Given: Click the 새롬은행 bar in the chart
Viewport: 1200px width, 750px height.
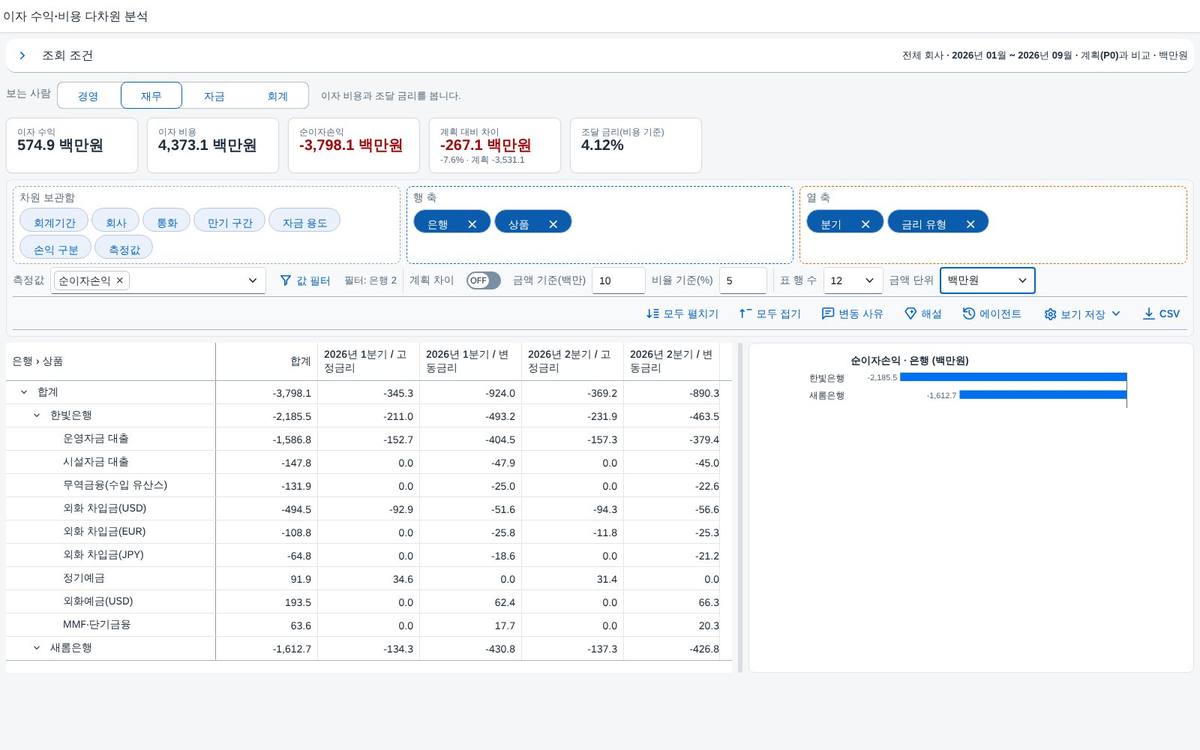Looking at the screenshot, I should pyautogui.click(x=1043, y=395).
